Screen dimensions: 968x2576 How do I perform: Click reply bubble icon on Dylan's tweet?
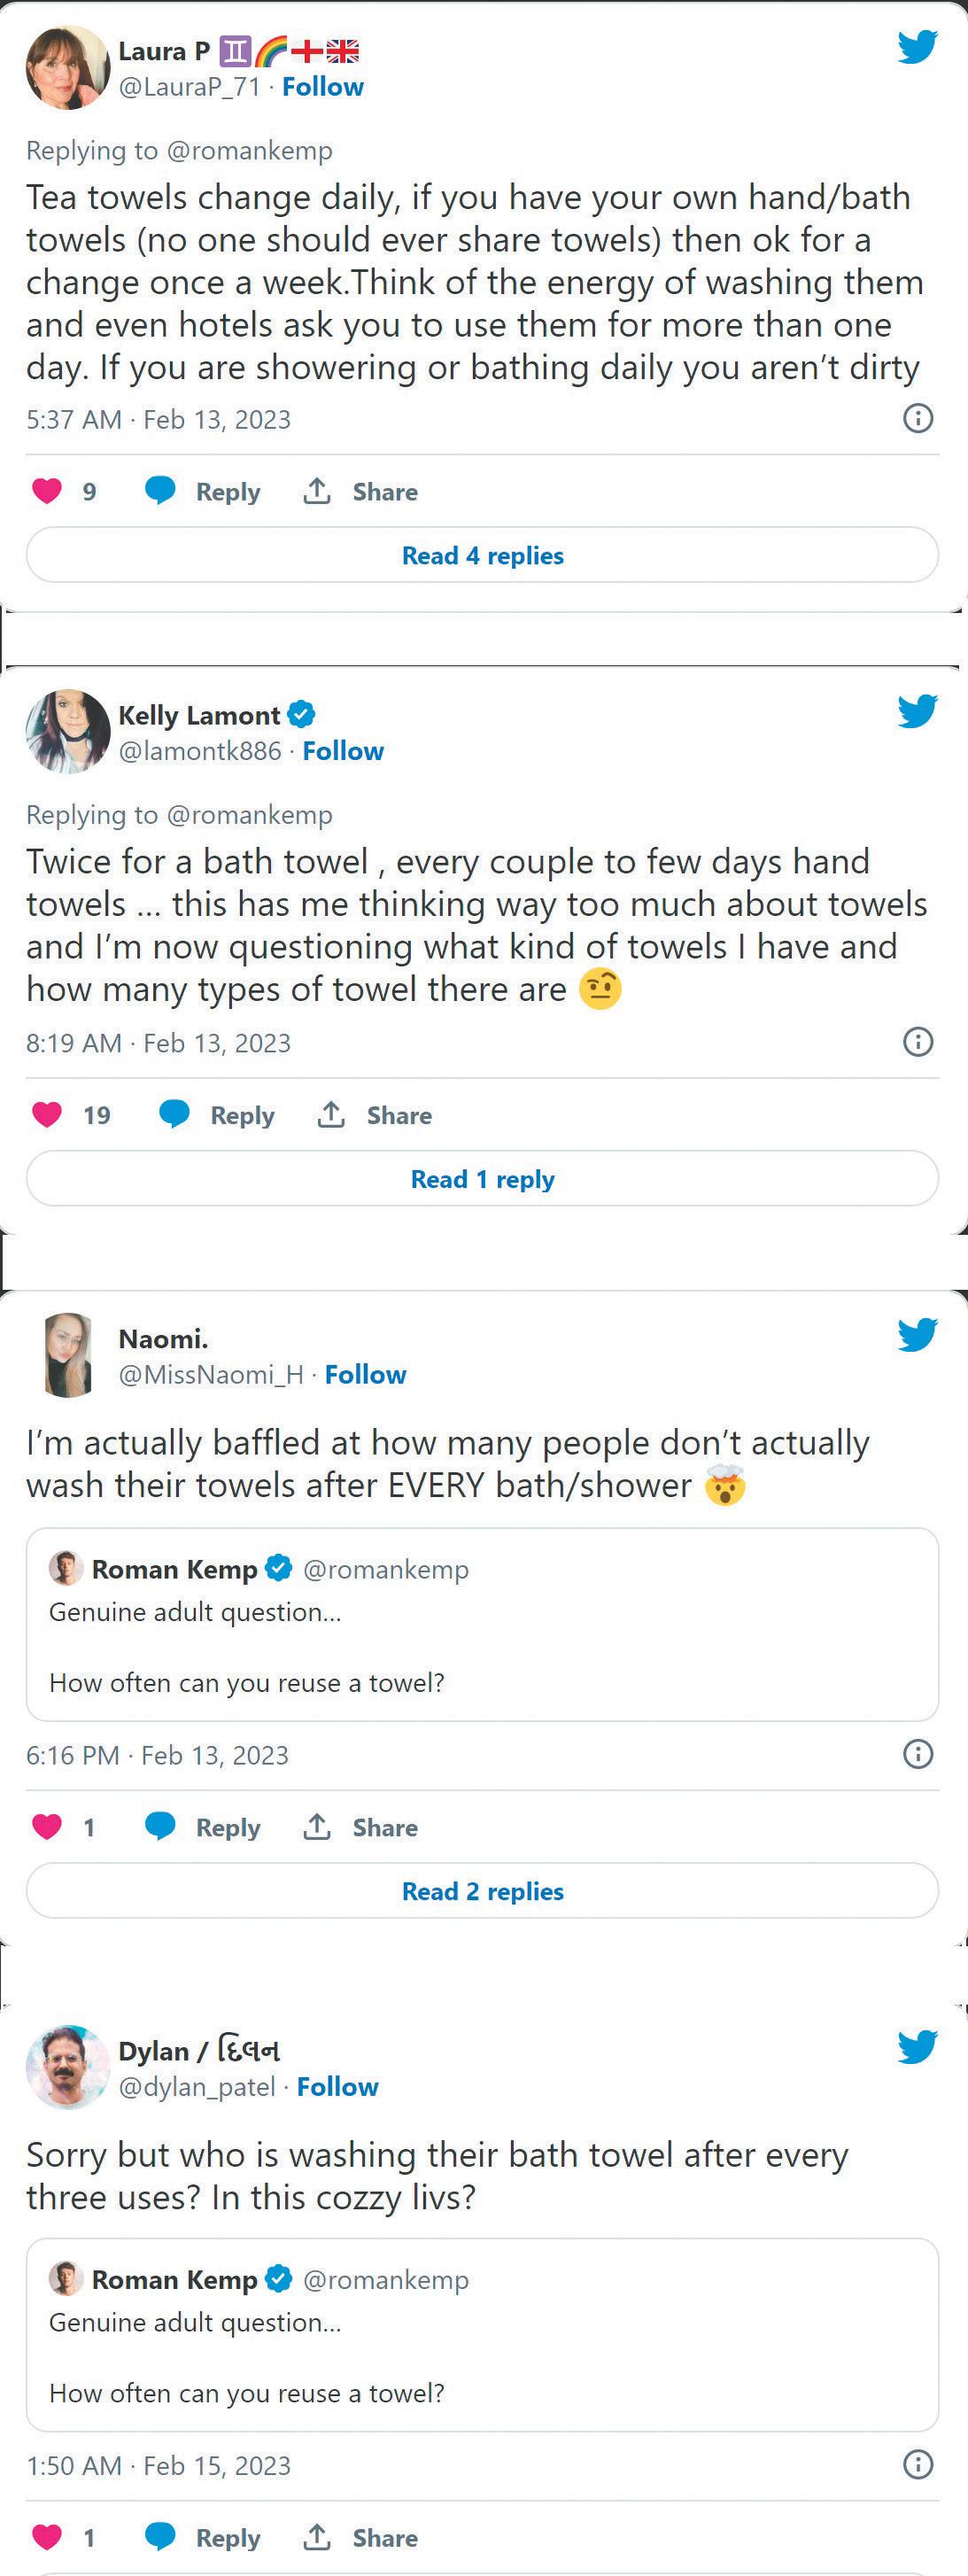(x=160, y=2537)
